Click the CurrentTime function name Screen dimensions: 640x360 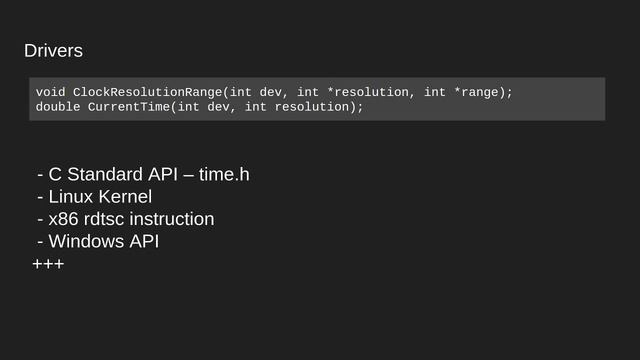pos(129,107)
